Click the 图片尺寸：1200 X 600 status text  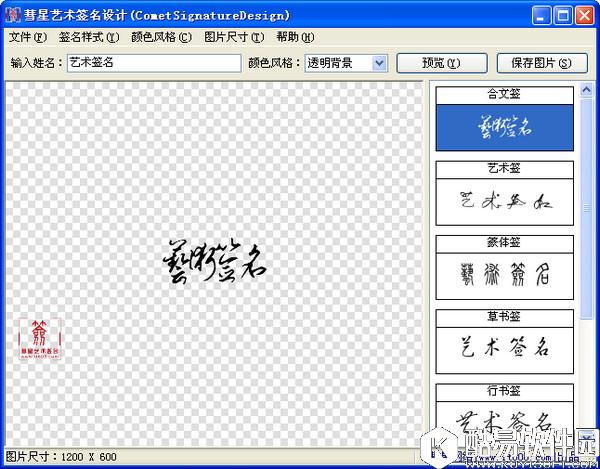[61, 457]
